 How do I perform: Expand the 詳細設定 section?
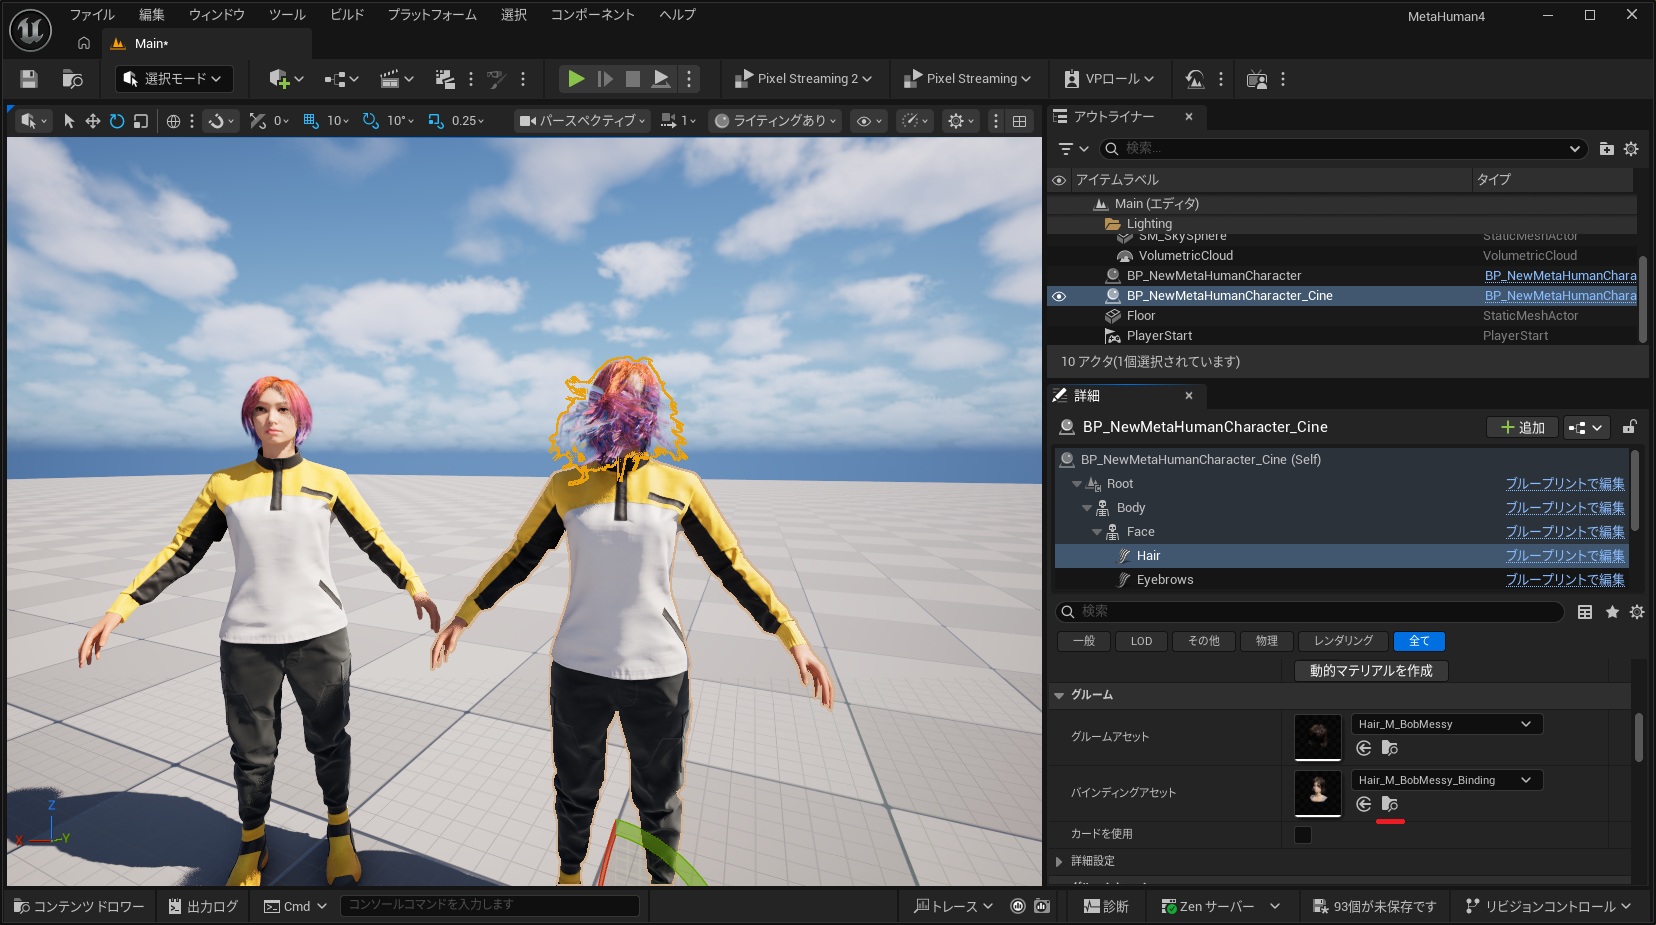tap(1060, 861)
